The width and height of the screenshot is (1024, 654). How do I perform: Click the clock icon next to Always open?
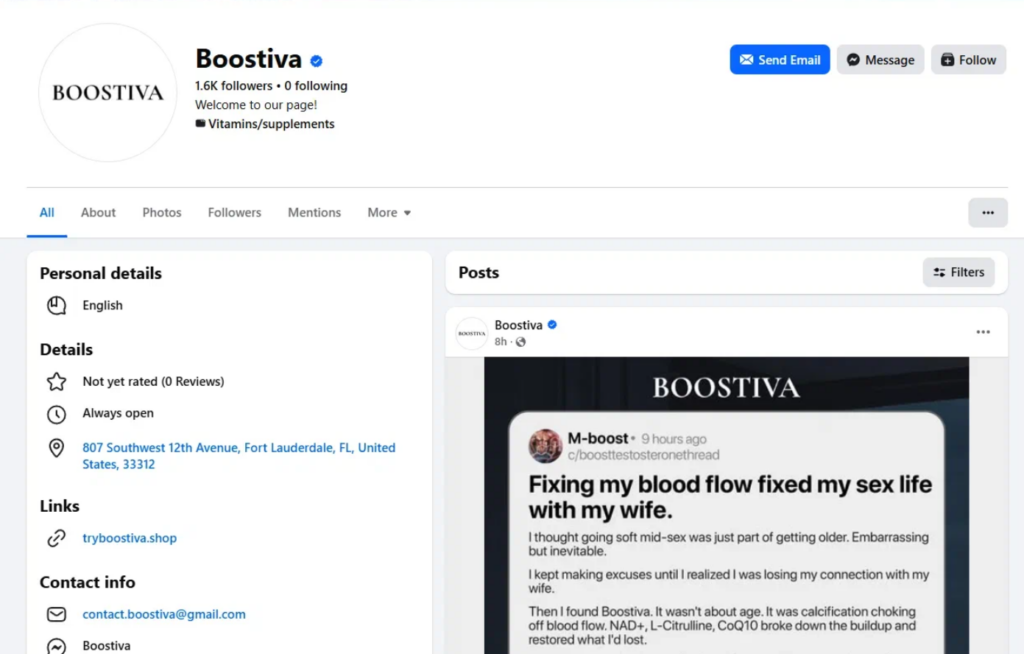click(57, 414)
